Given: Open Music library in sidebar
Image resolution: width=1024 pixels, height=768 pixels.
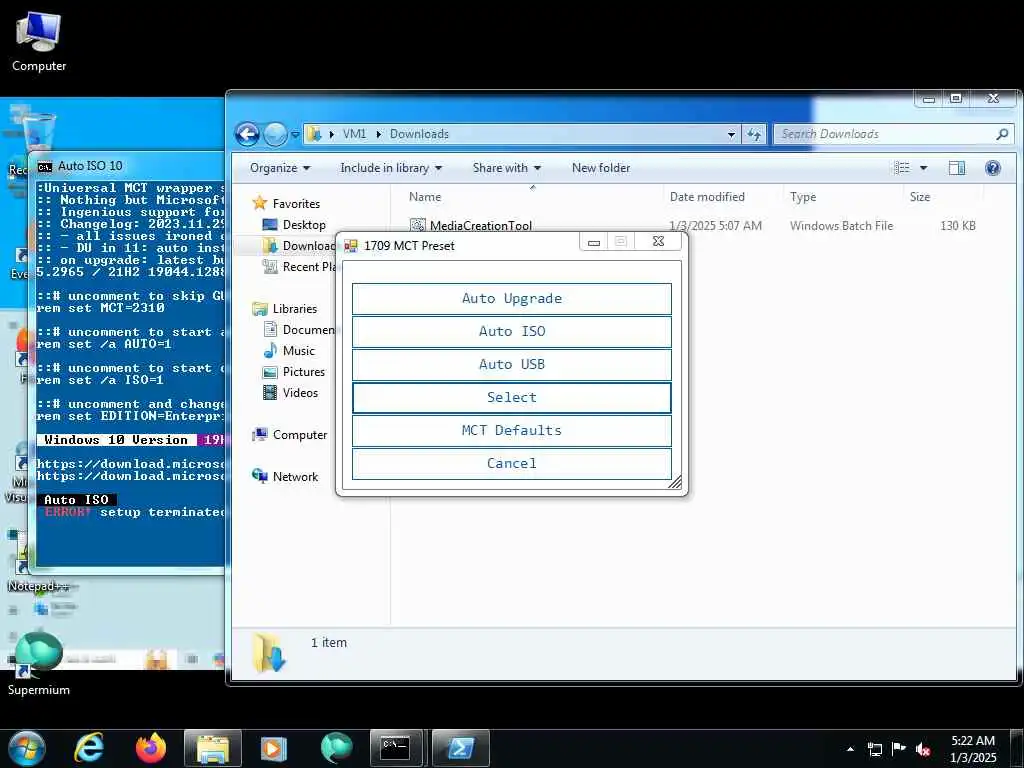Looking at the screenshot, I should click(x=298, y=351).
